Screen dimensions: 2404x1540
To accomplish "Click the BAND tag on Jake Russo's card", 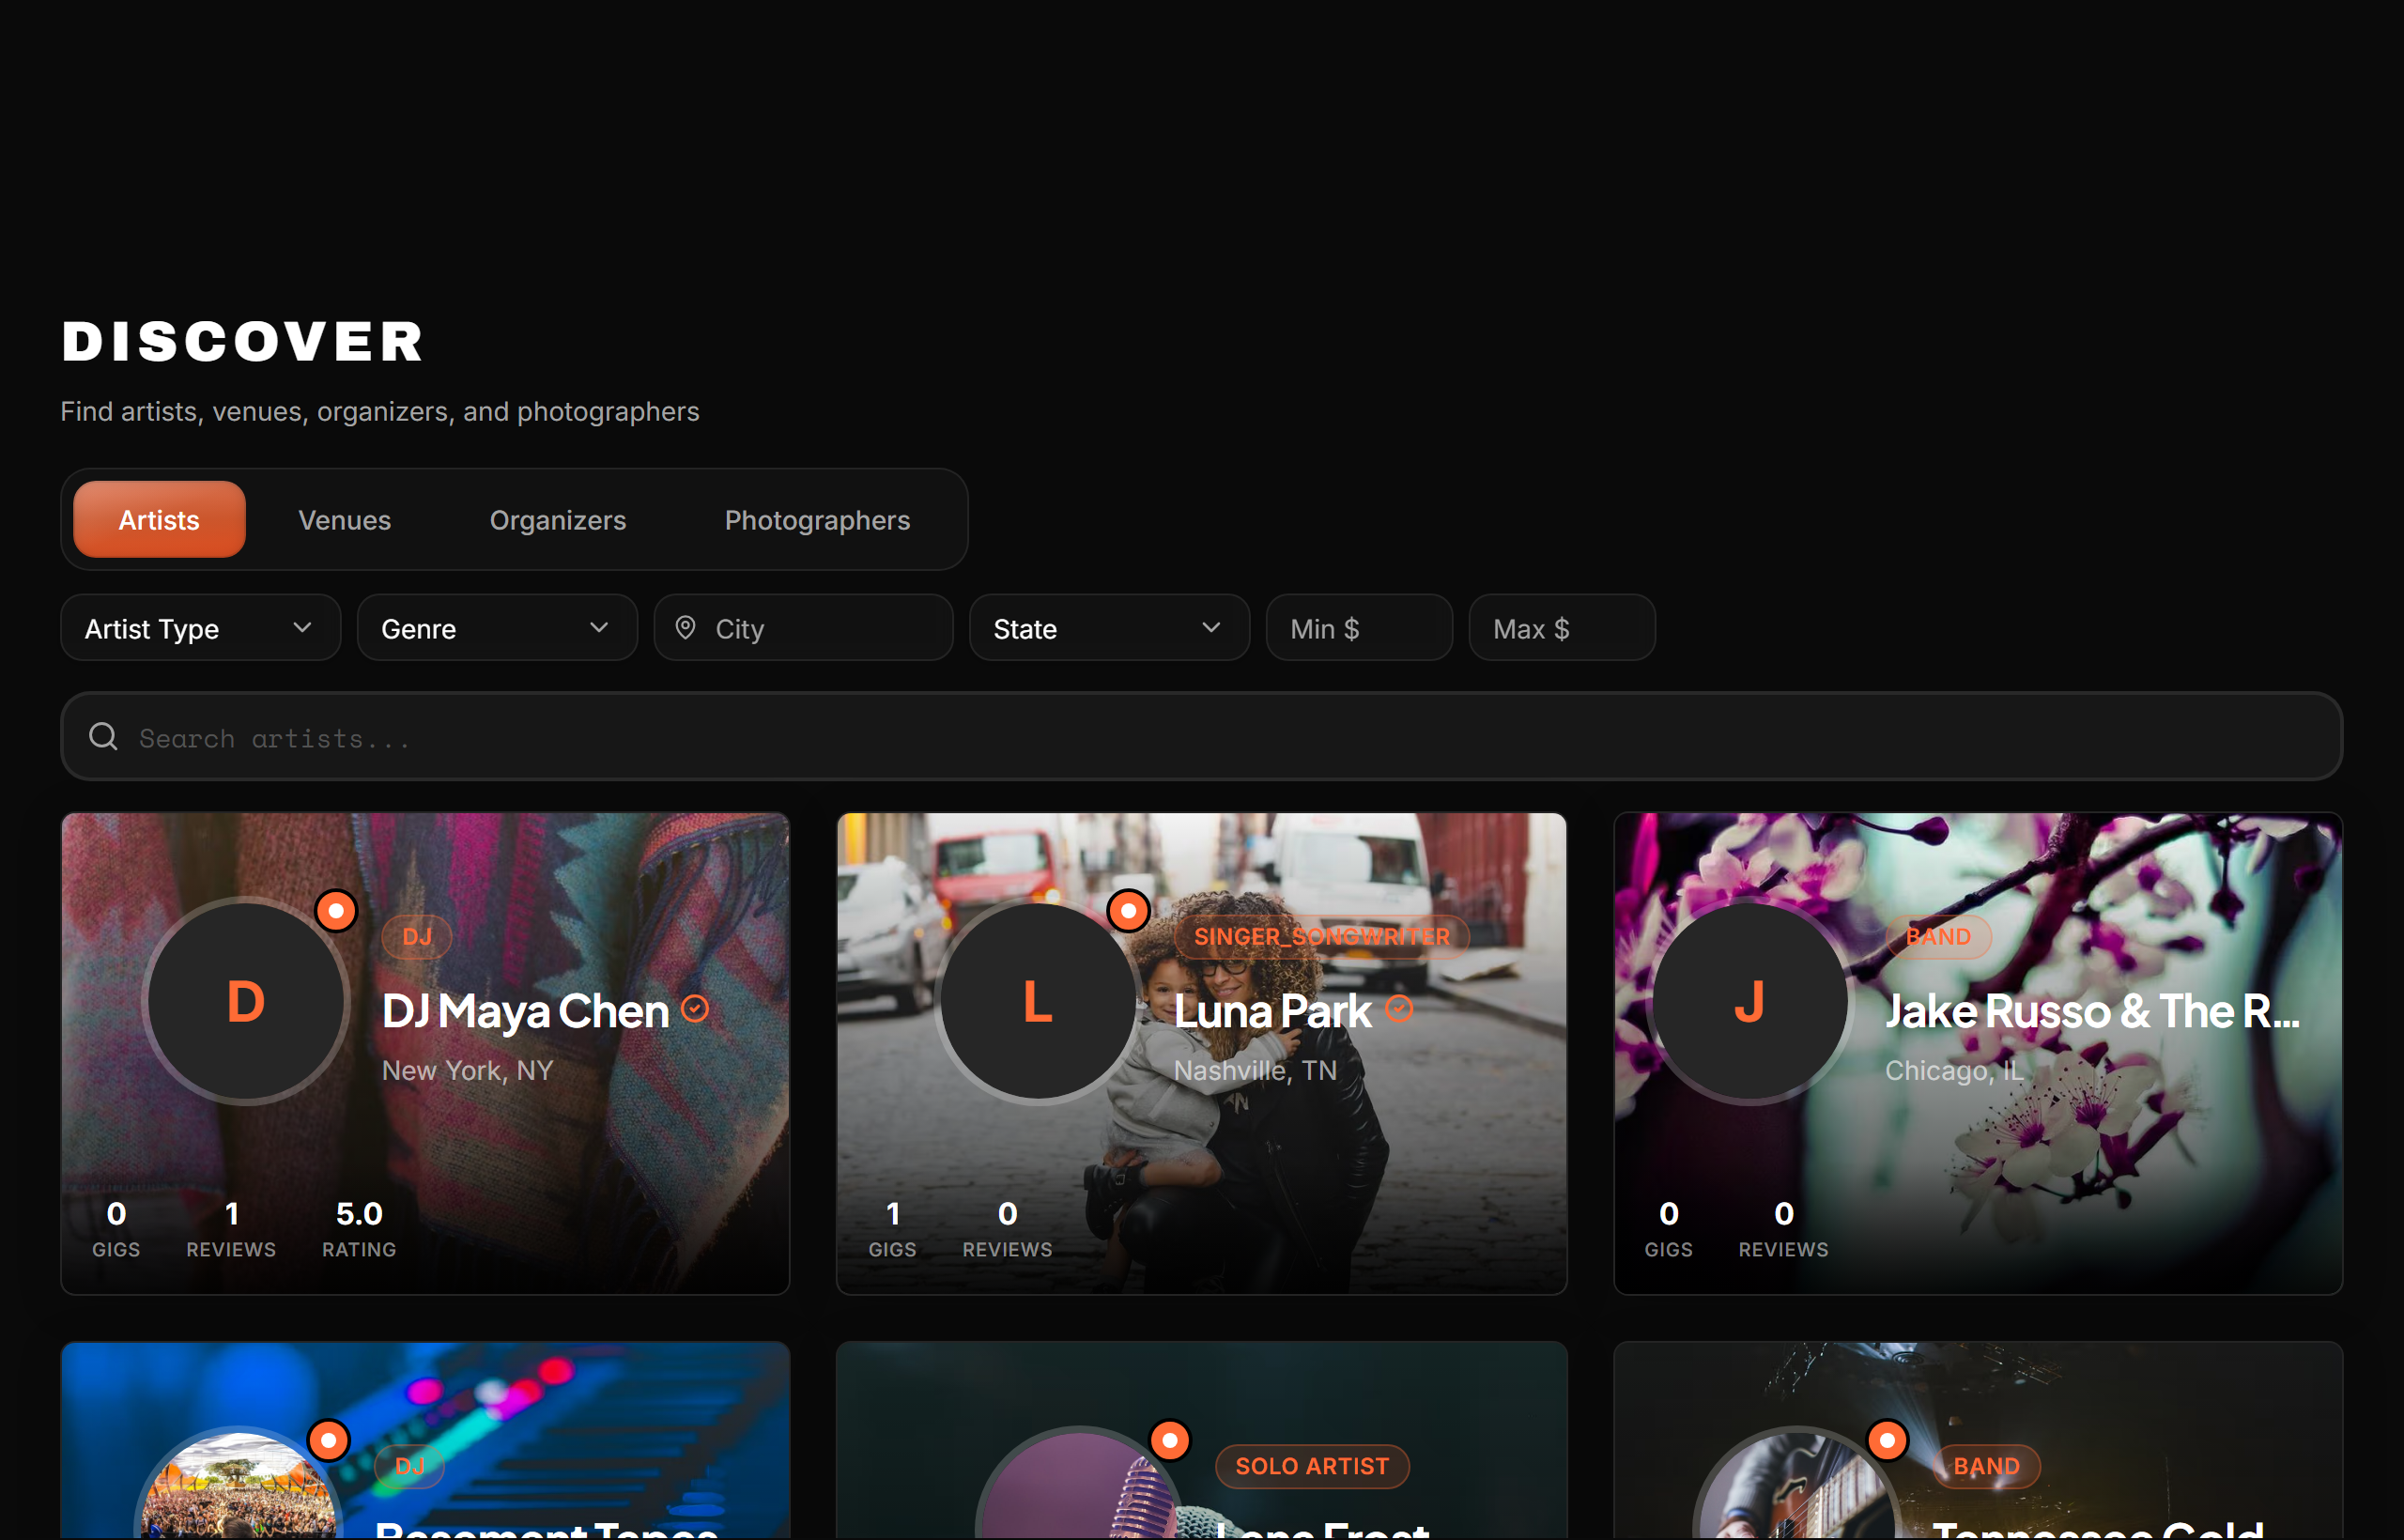I will point(1938,937).
